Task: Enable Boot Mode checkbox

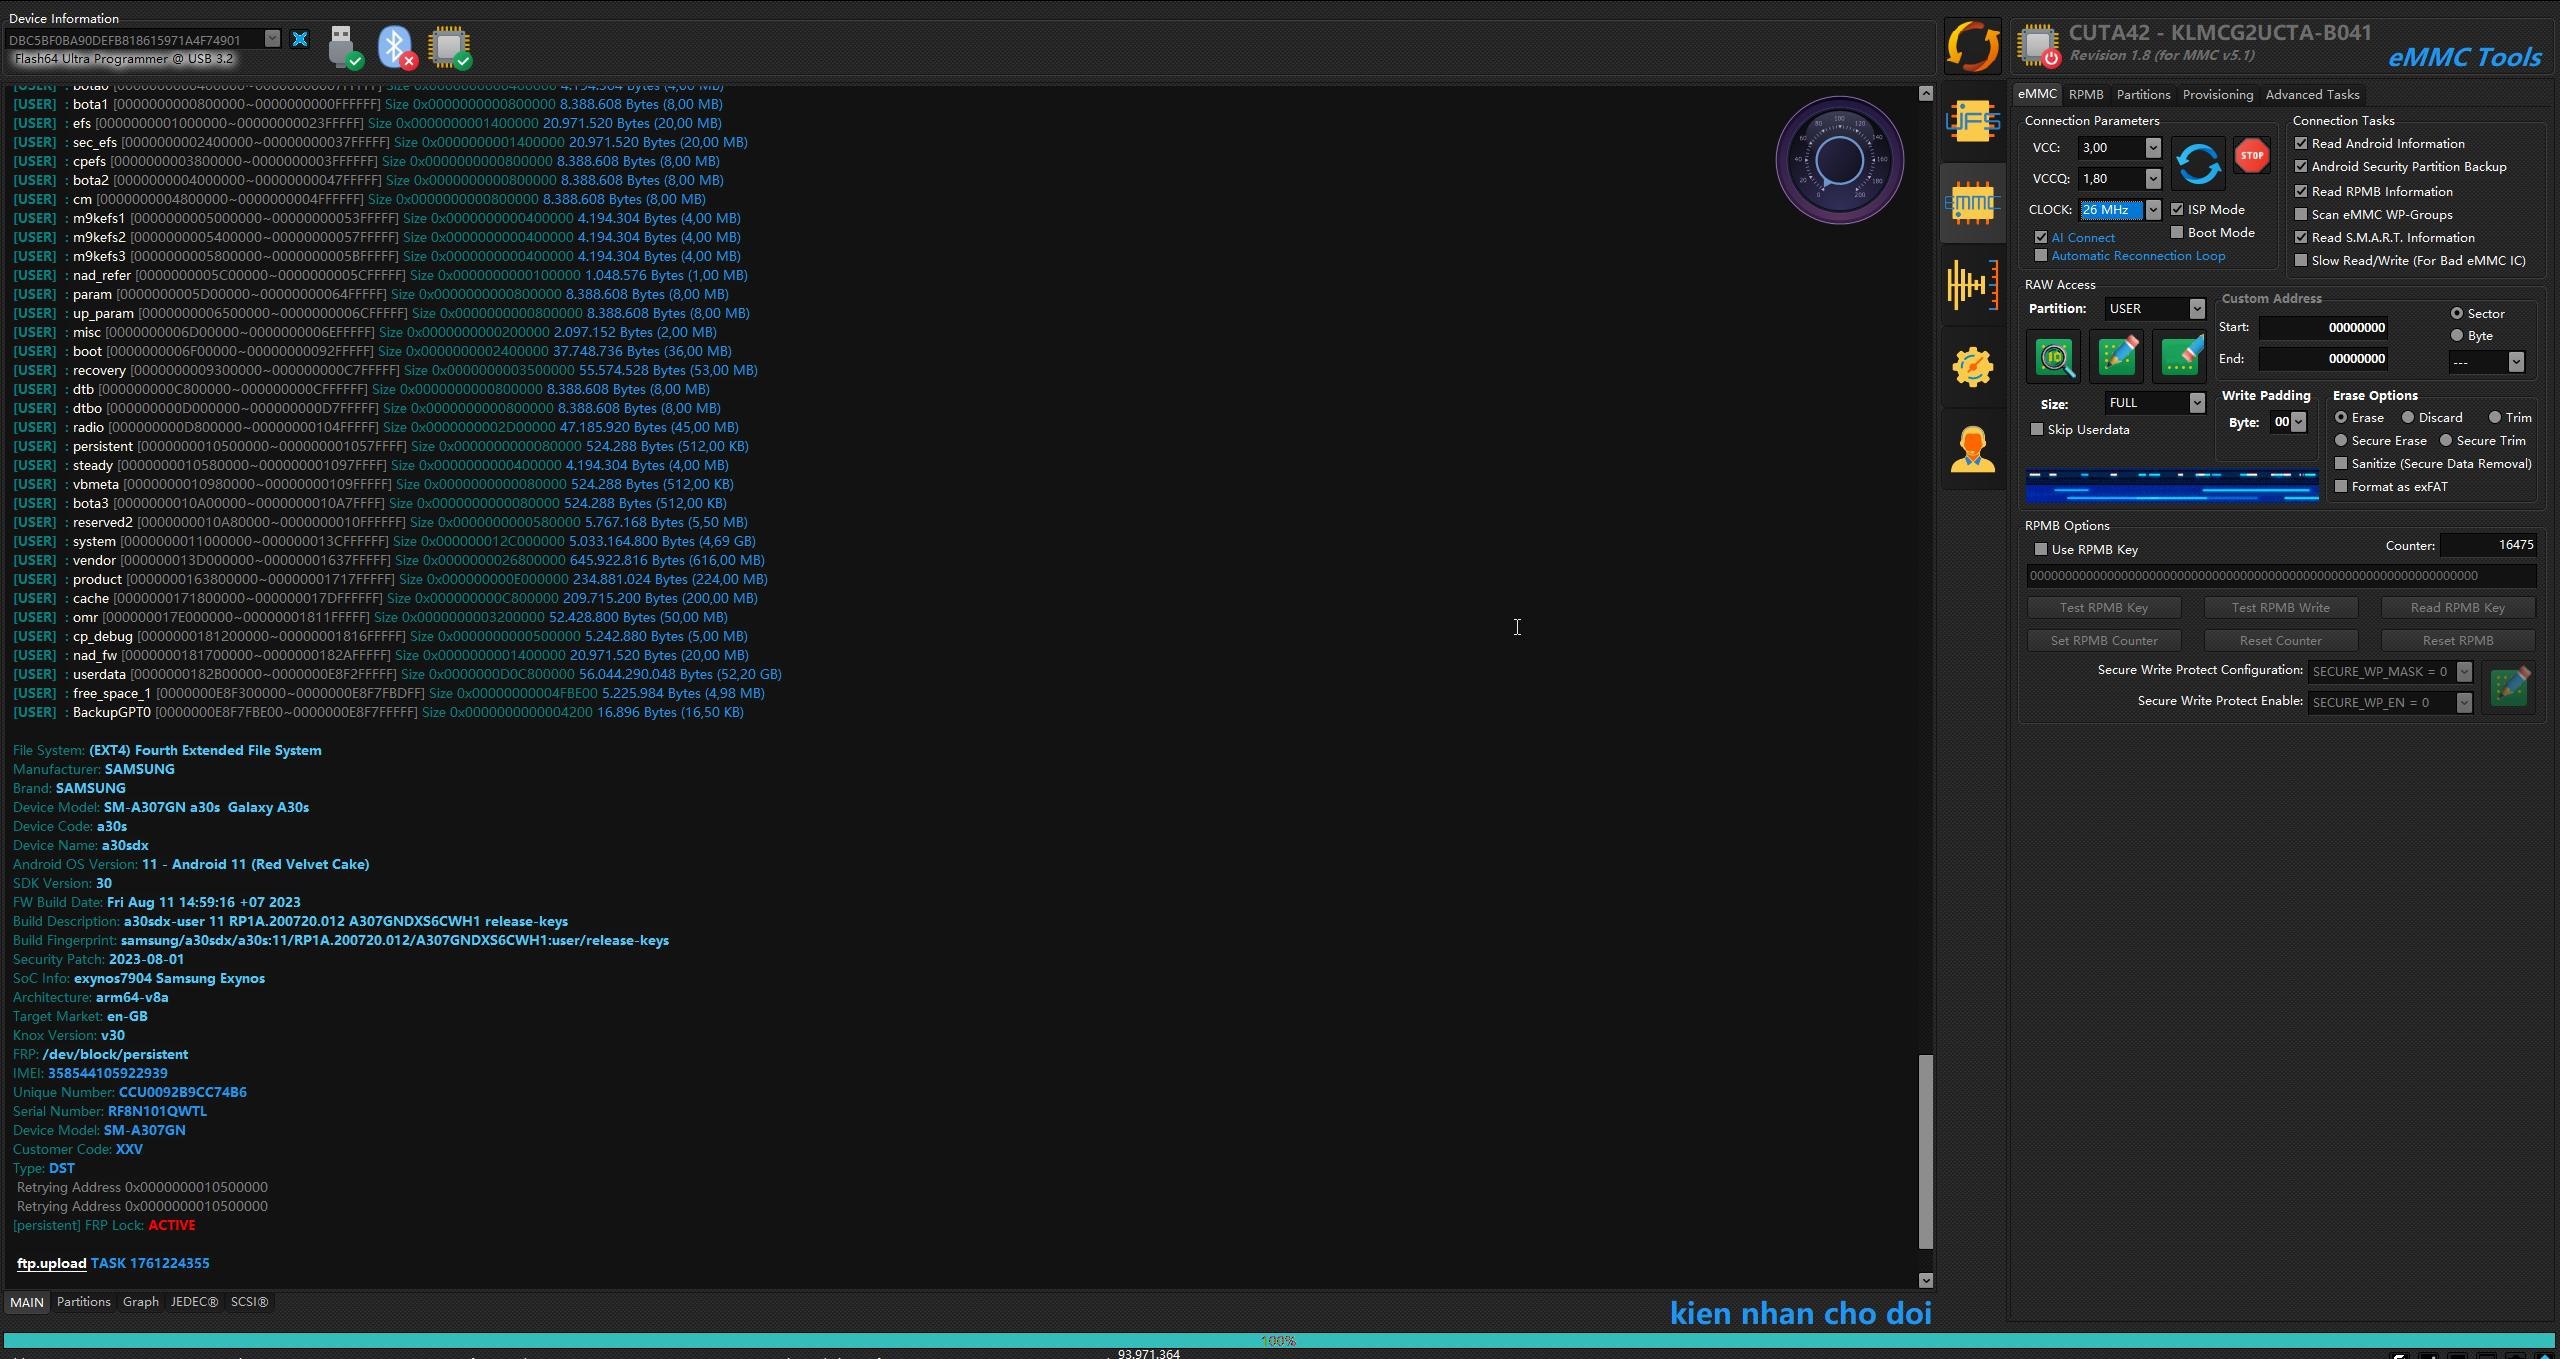Action: pos(2177,232)
